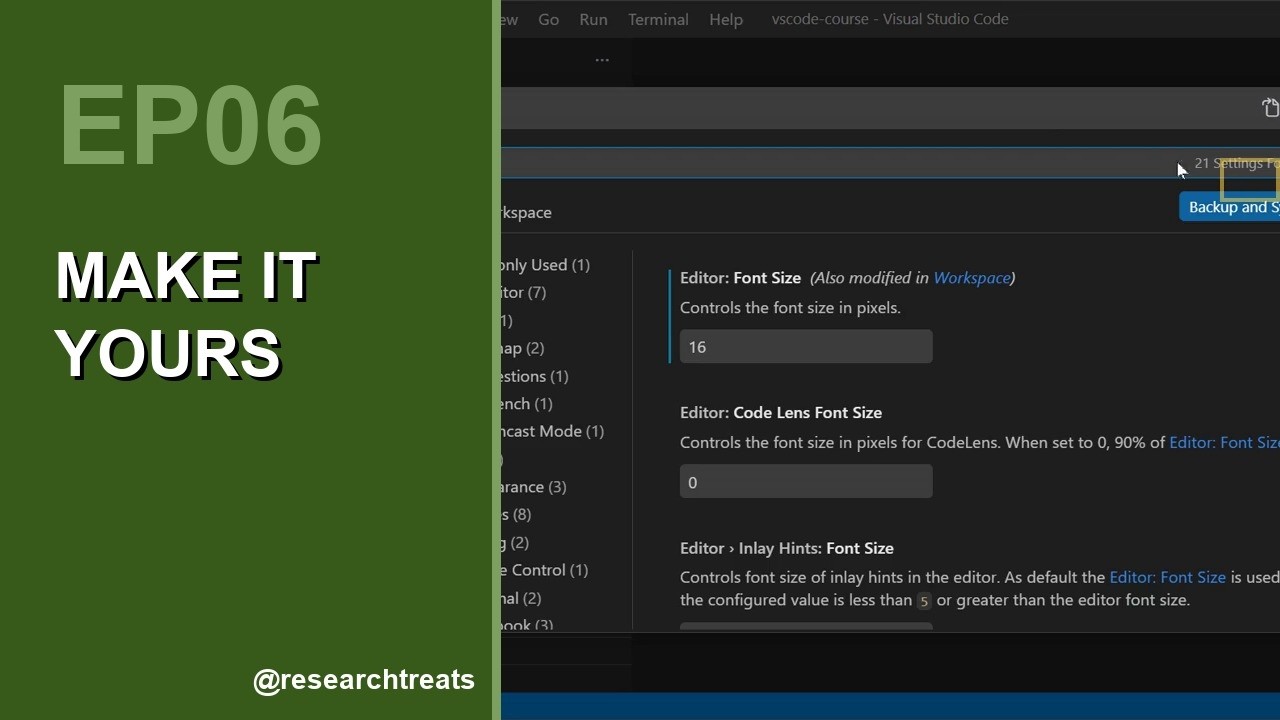
Task: Click the Editor: Font Size input showing 16
Action: [x=806, y=347]
